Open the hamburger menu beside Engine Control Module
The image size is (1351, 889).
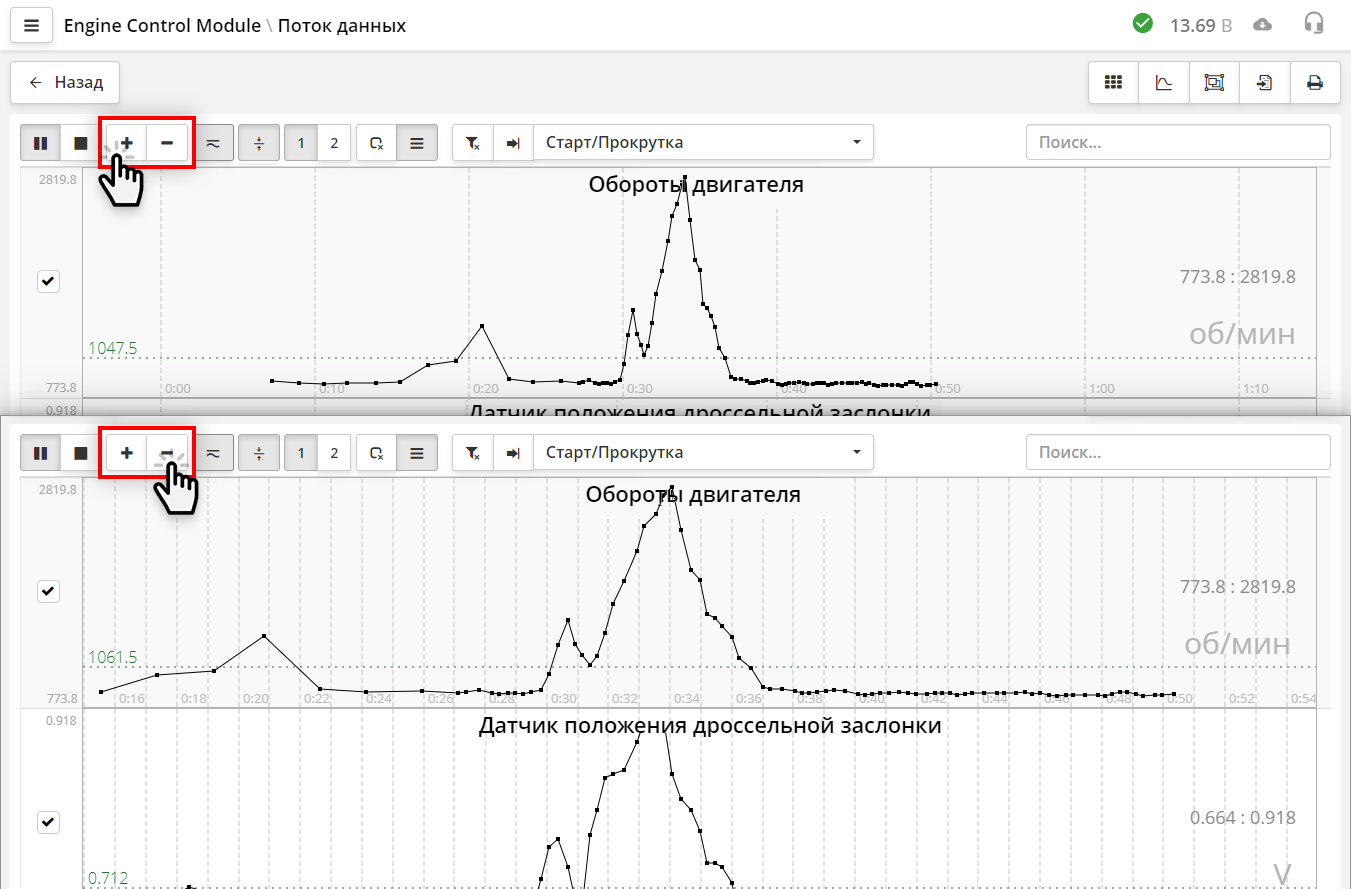click(x=31, y=25)
